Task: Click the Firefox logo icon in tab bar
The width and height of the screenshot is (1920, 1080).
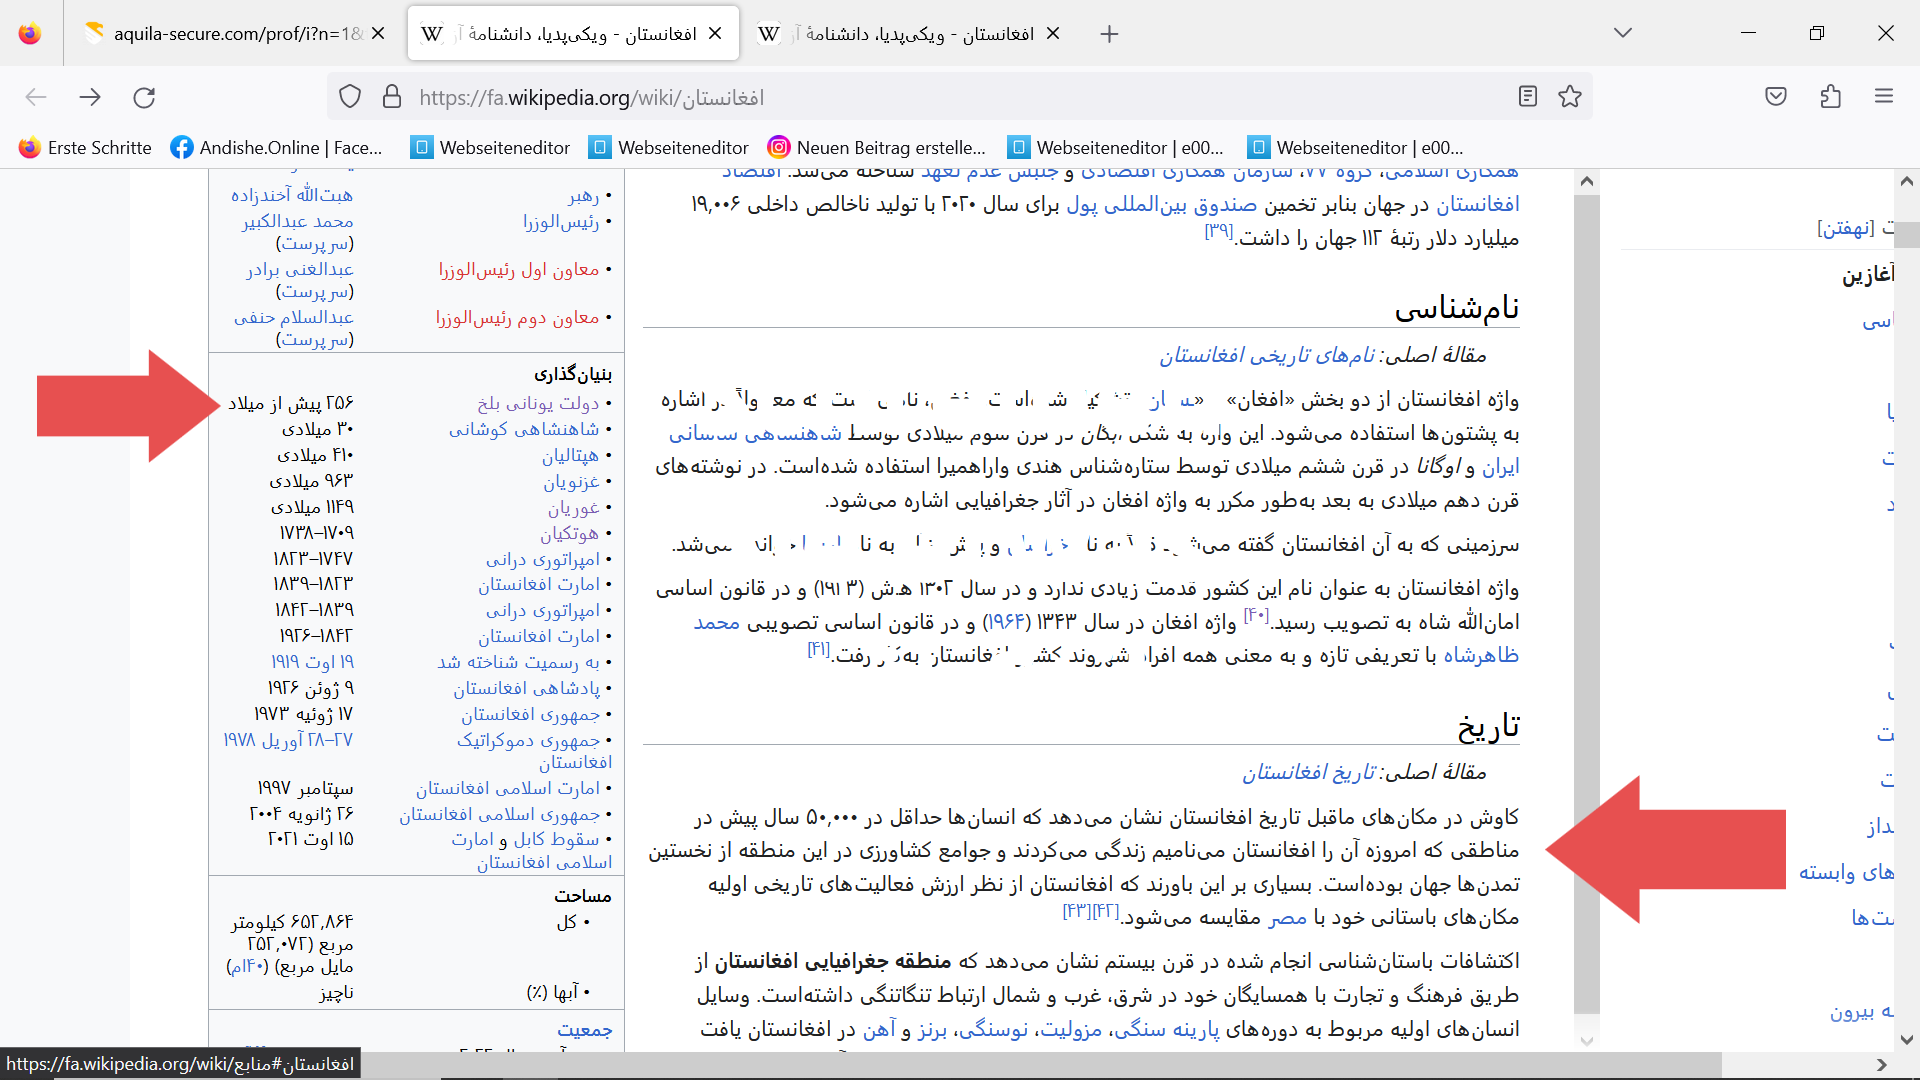Action: point(30,33)
